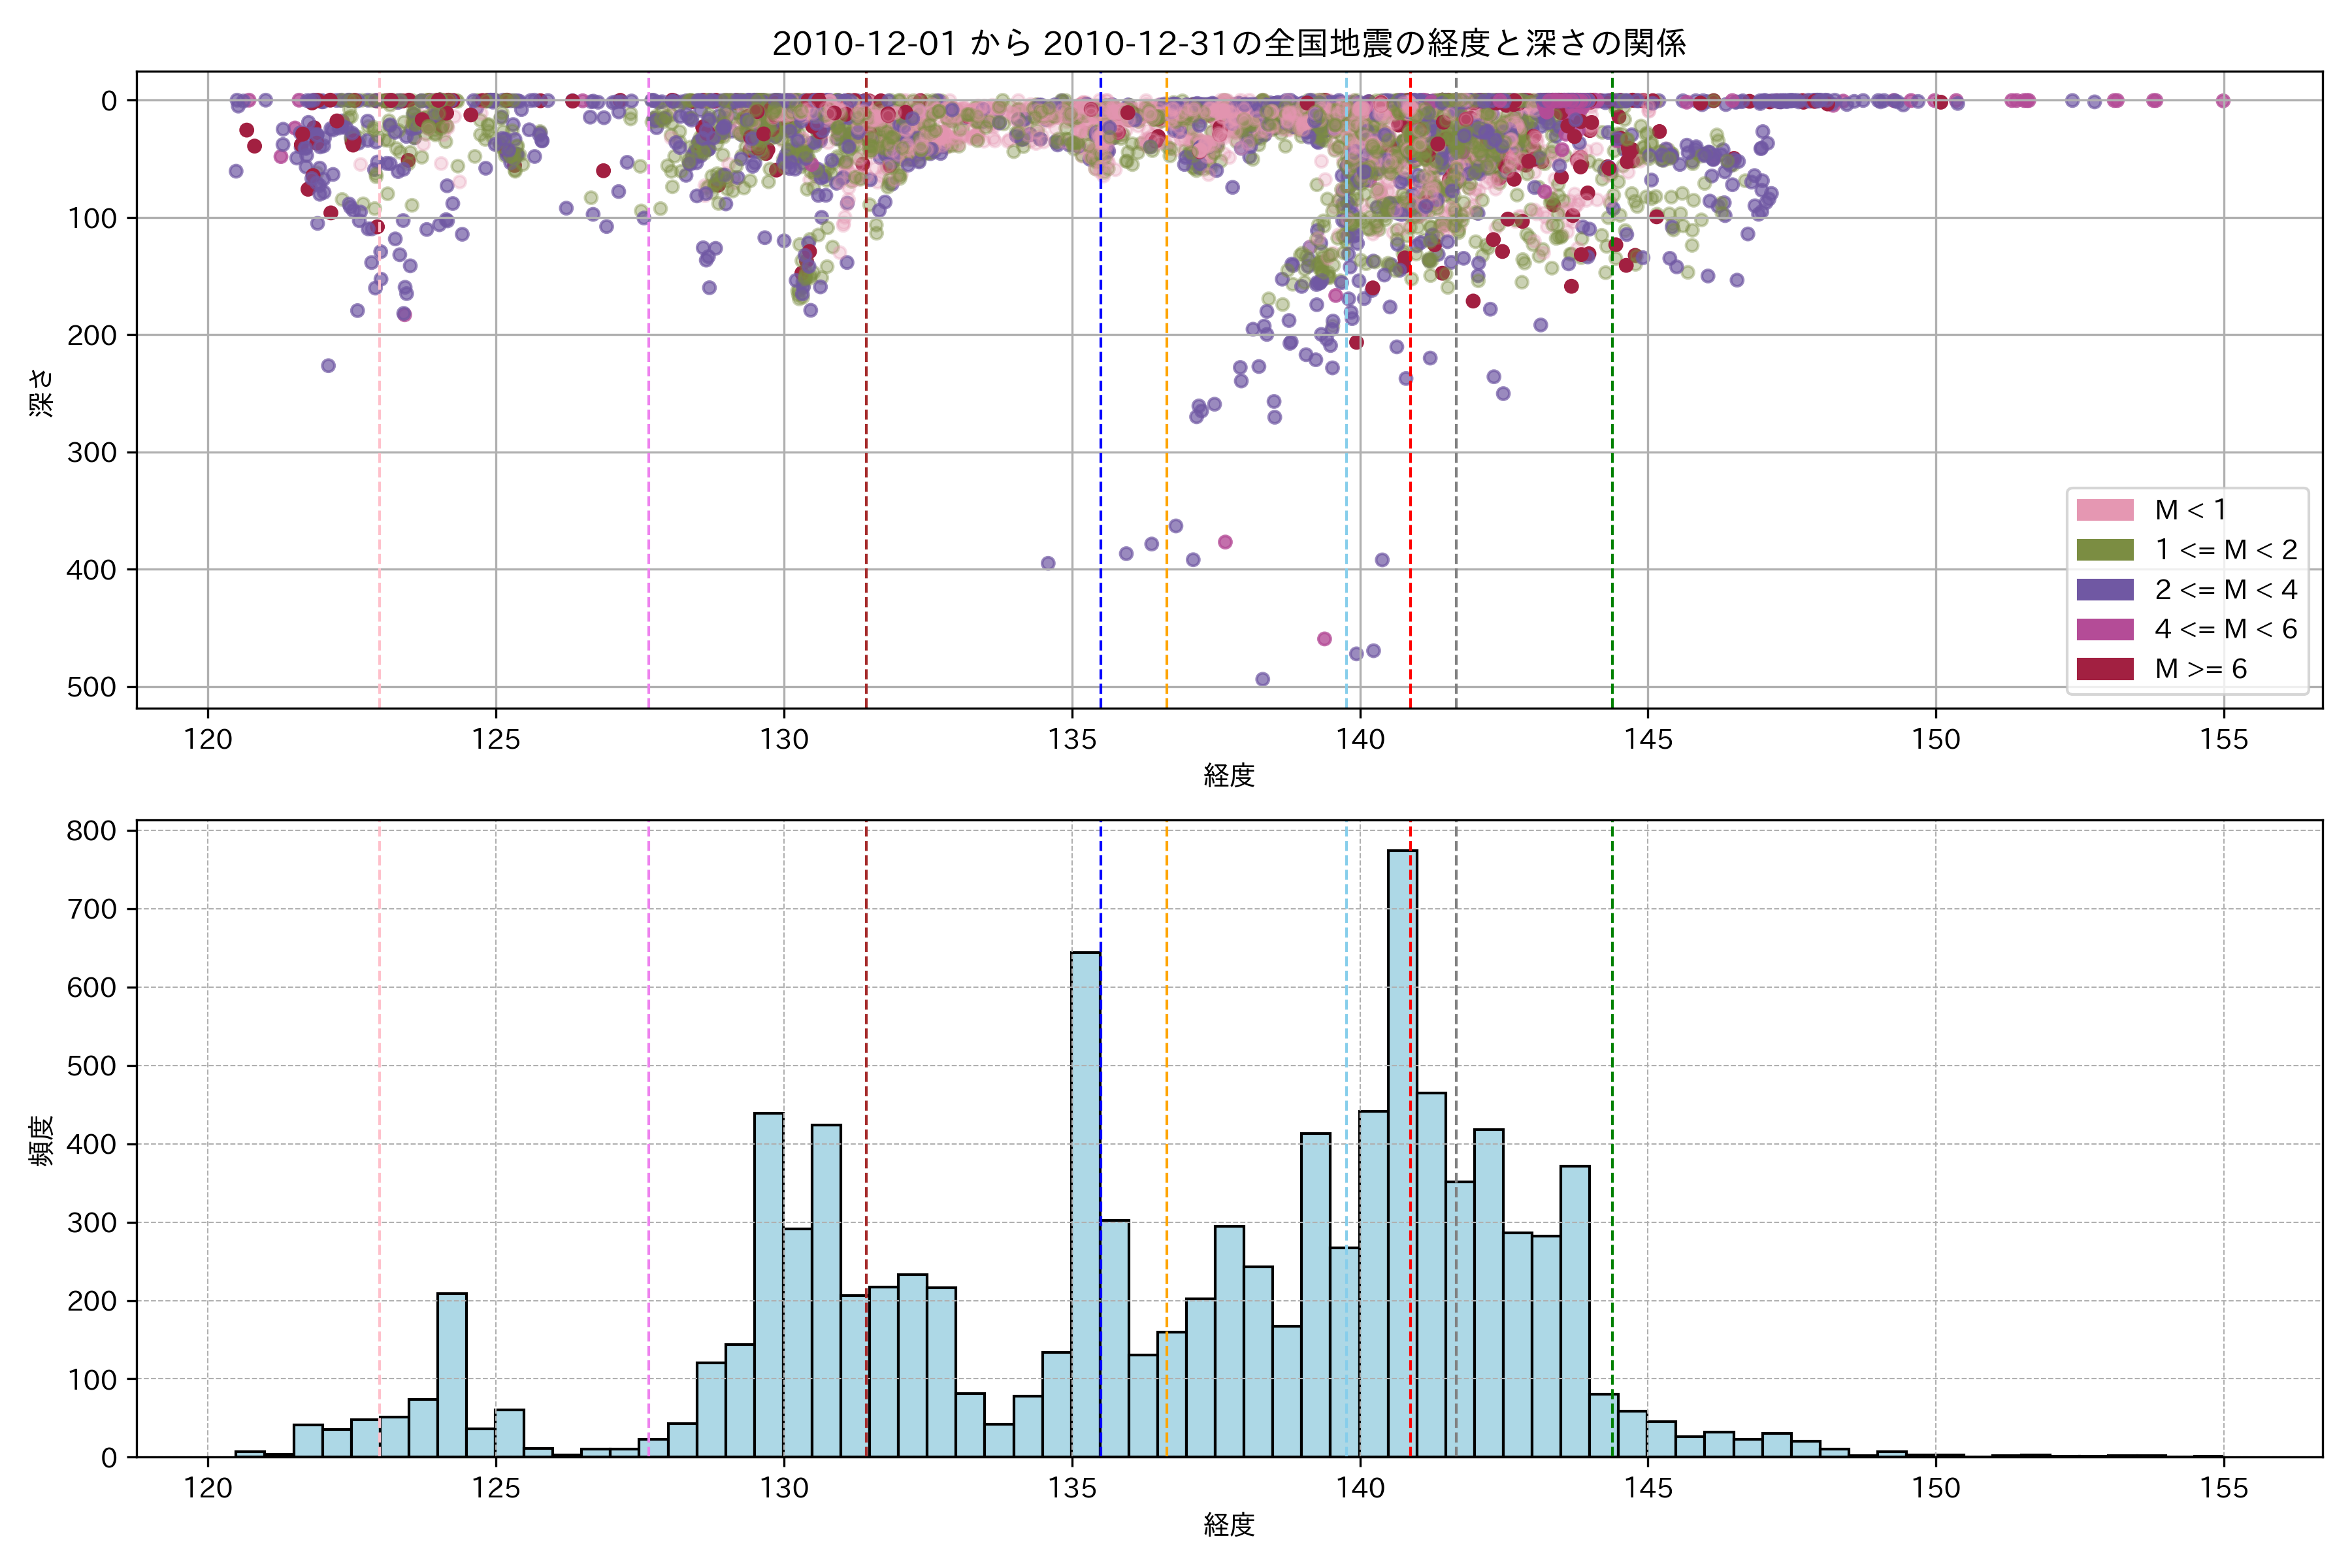Click the magenta 4 <= M < 6 legend swatch

[2104, 629]
